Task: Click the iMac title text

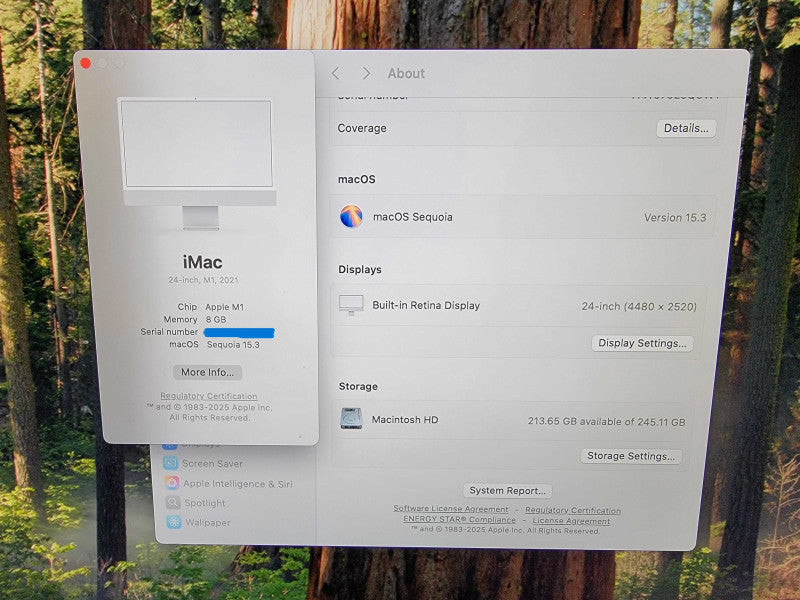Action: [203, 262]
